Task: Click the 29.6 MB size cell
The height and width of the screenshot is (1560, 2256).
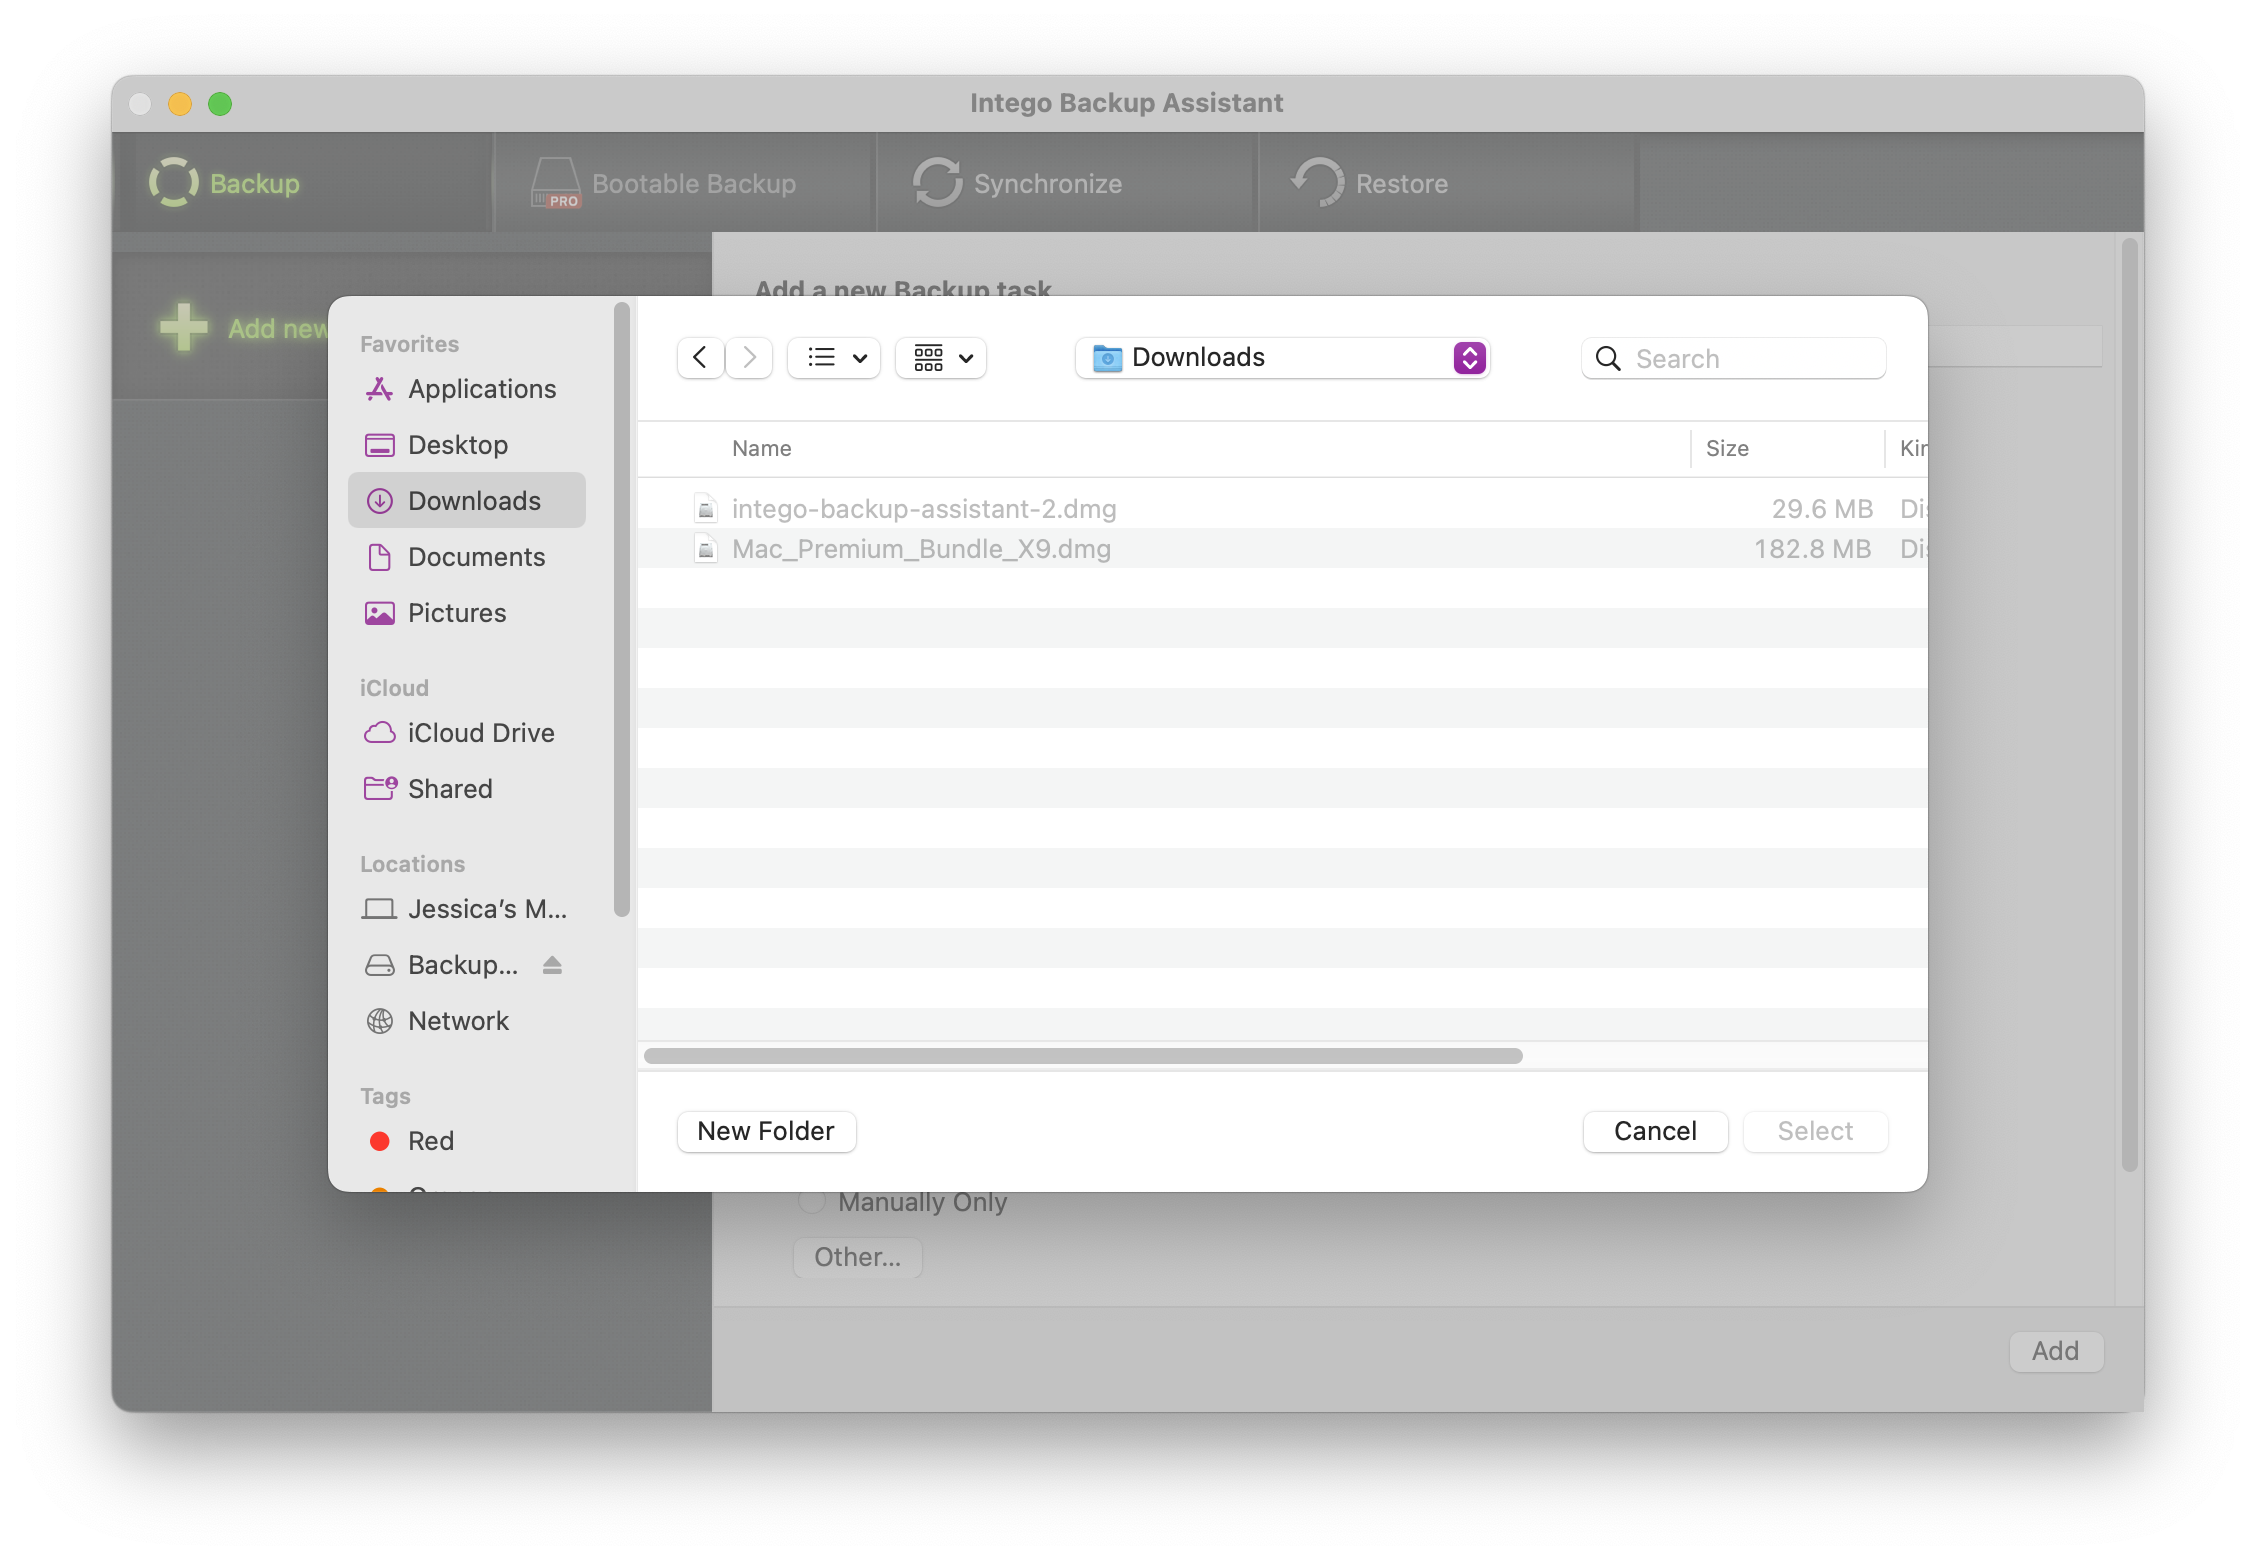Action: click(x=1822, y=509)
